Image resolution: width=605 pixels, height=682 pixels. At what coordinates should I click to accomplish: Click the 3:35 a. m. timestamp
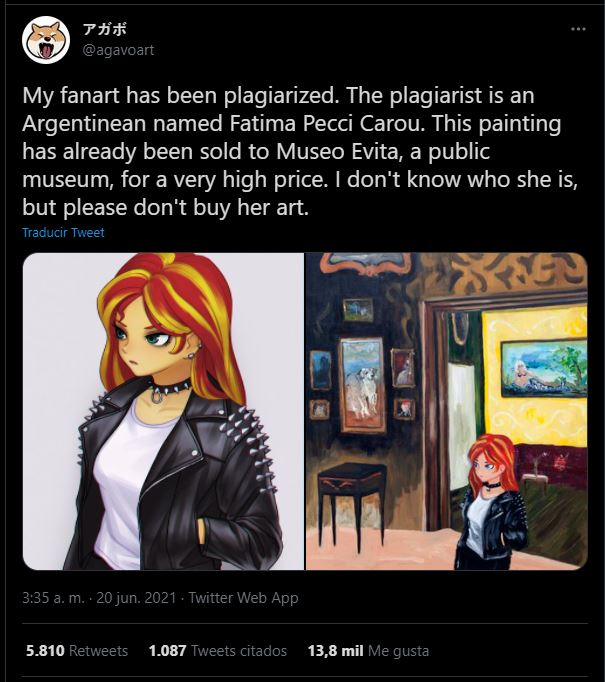(x=53, y=598)
